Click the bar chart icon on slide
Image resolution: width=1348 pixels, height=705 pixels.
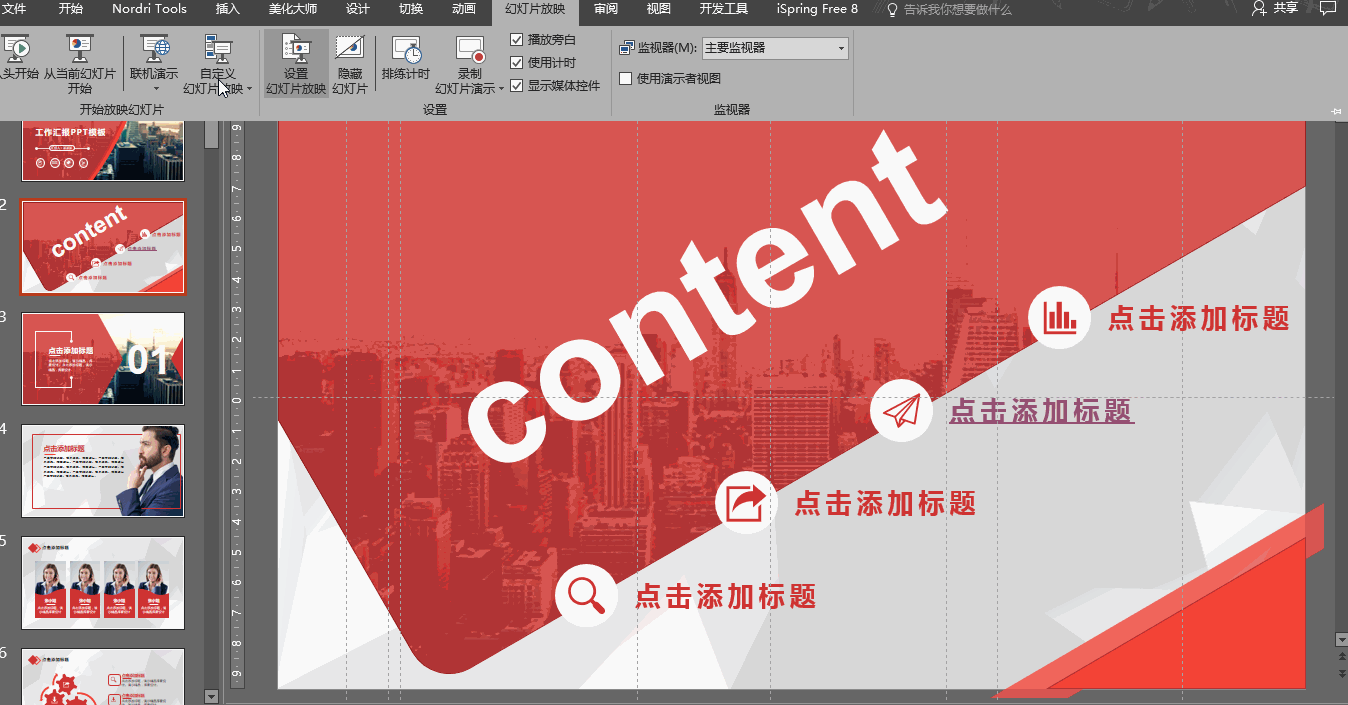1059,318
